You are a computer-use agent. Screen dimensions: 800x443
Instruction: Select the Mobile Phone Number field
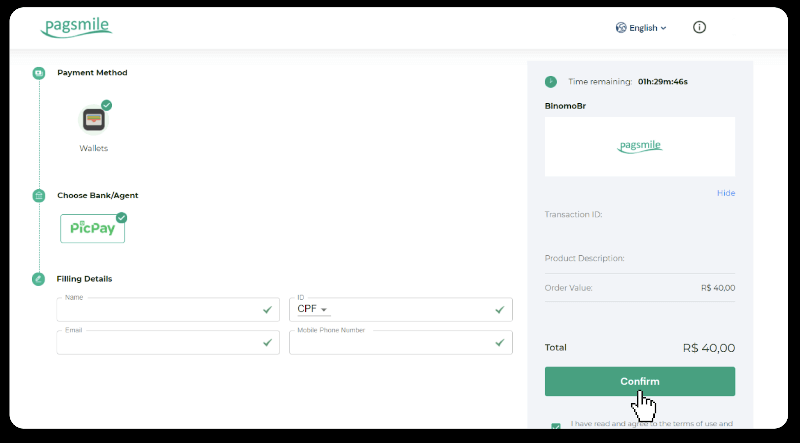pyautogui.click(x=390, y=343)
